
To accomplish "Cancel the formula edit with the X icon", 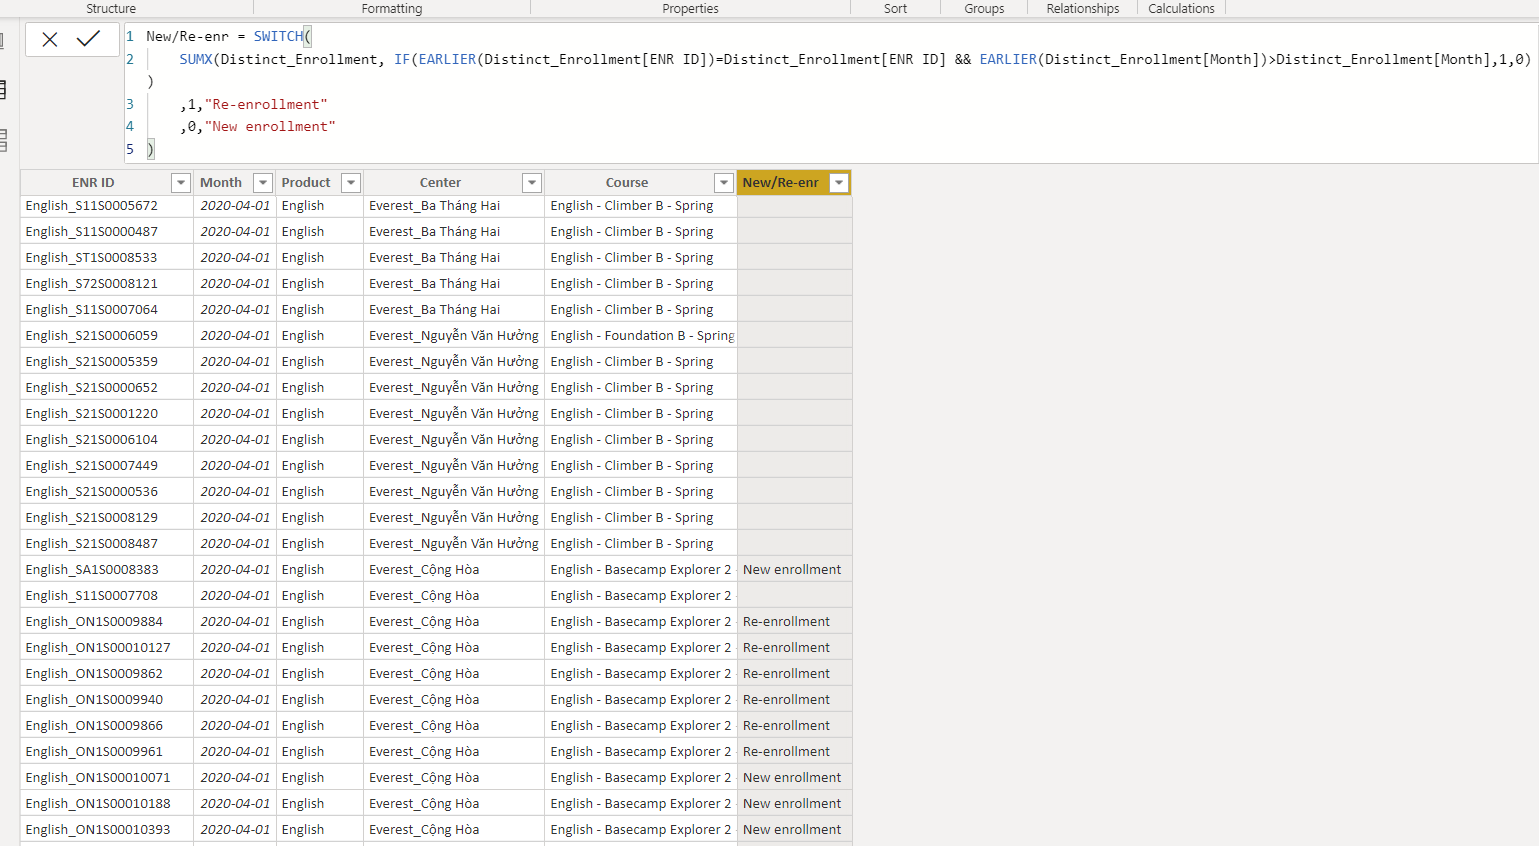I will click(x=50, y=39).
